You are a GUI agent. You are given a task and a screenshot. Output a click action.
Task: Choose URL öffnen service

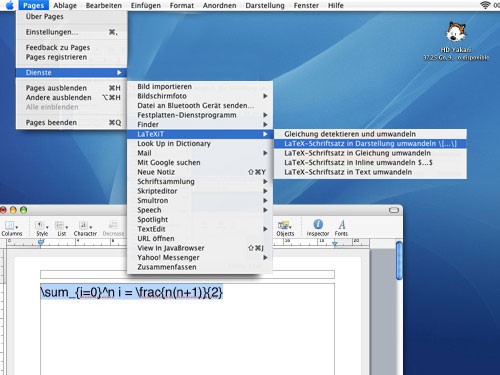[200, 239]
